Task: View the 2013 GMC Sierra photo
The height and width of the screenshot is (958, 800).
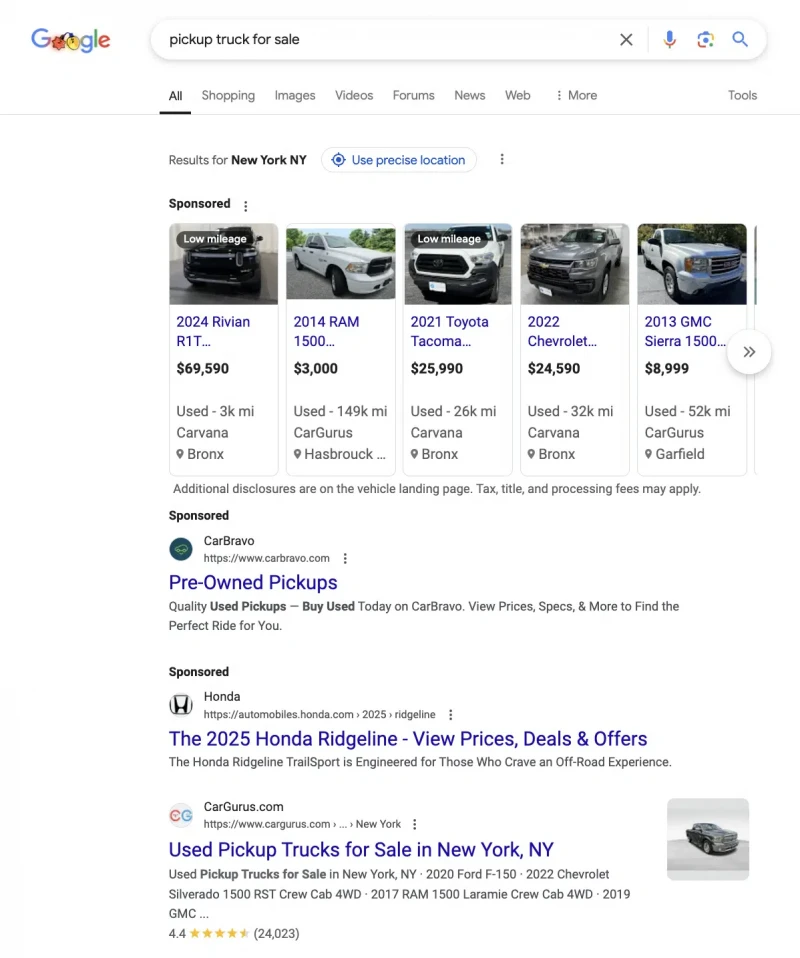Action: [692, 264]
